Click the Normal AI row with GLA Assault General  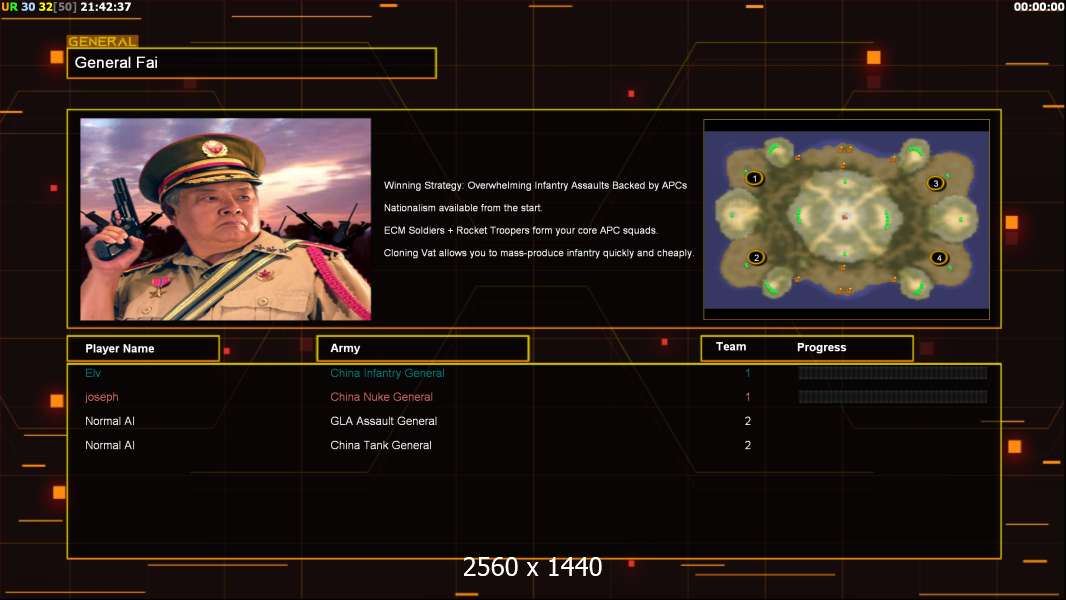[x=534, y=421]
